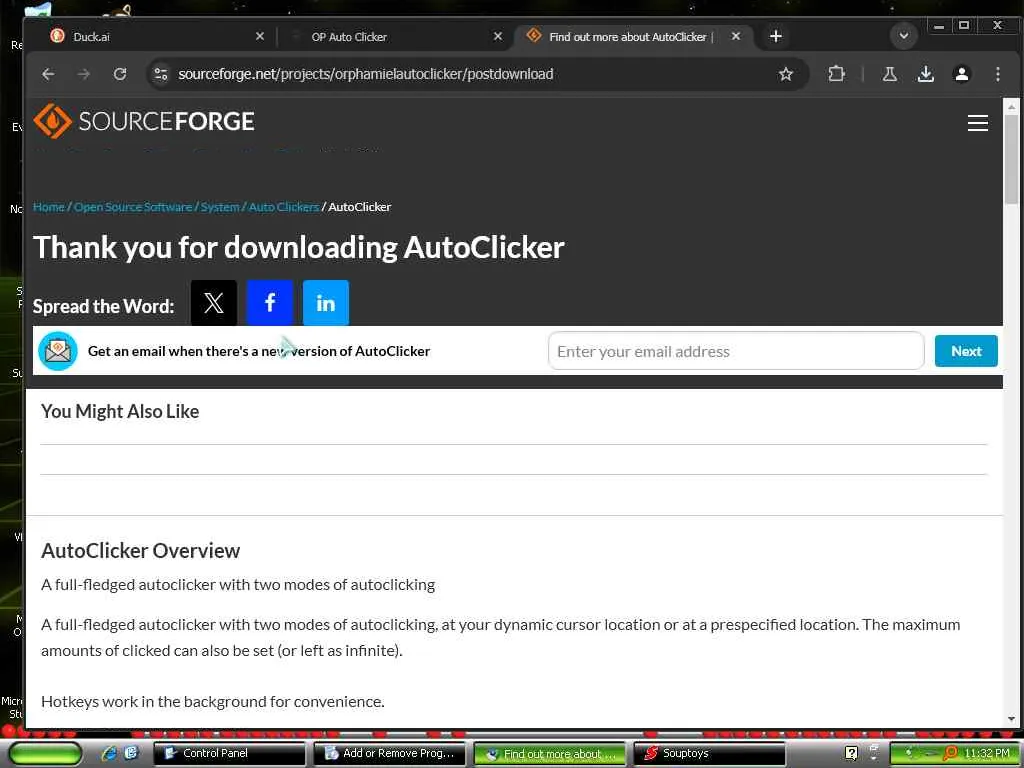Click Thank you for downloading AutoClicker heading
The width and height of the screenshot is (1024, 768).
(x=298, y=248)
